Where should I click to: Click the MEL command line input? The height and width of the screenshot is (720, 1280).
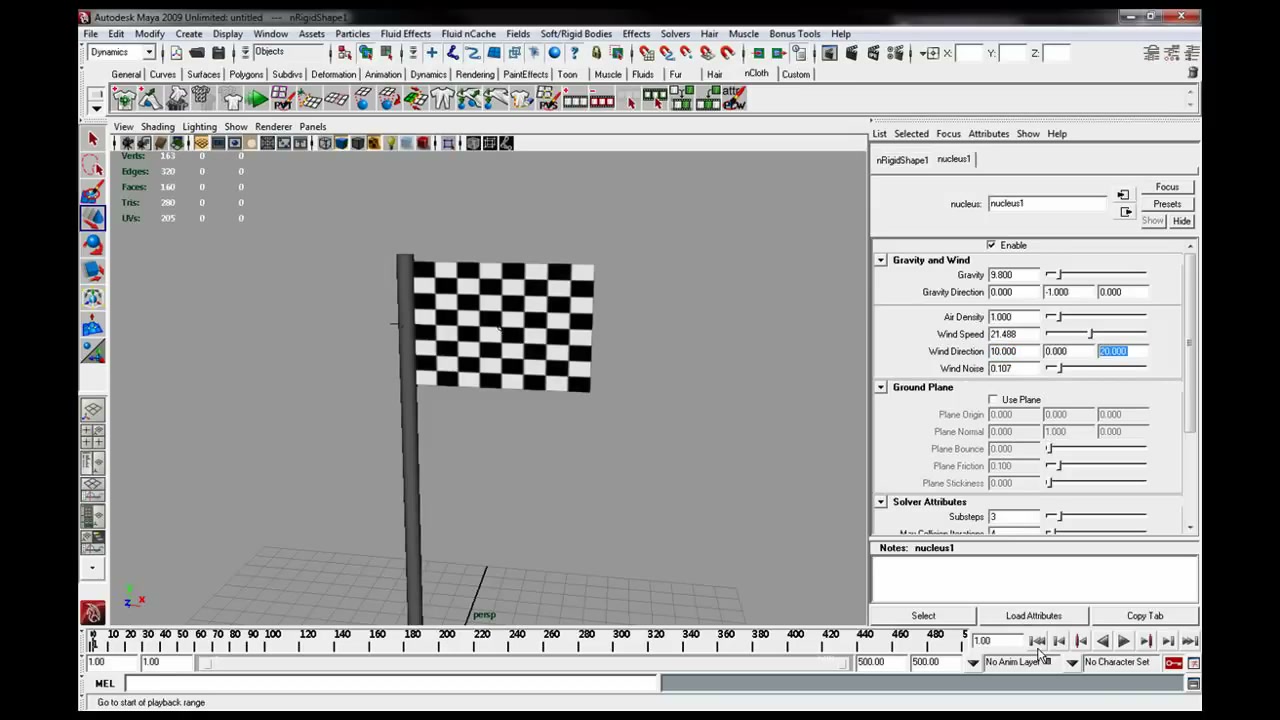392,684
